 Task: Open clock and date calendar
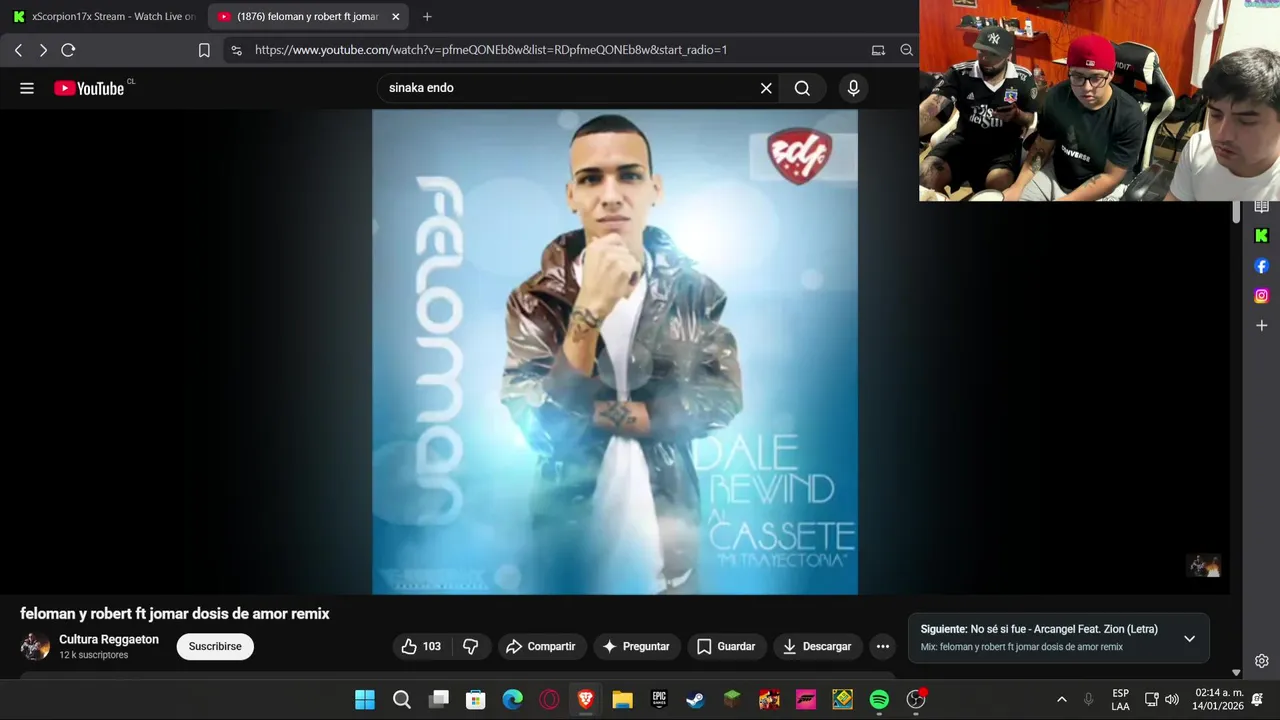(x=1218, y=699)
